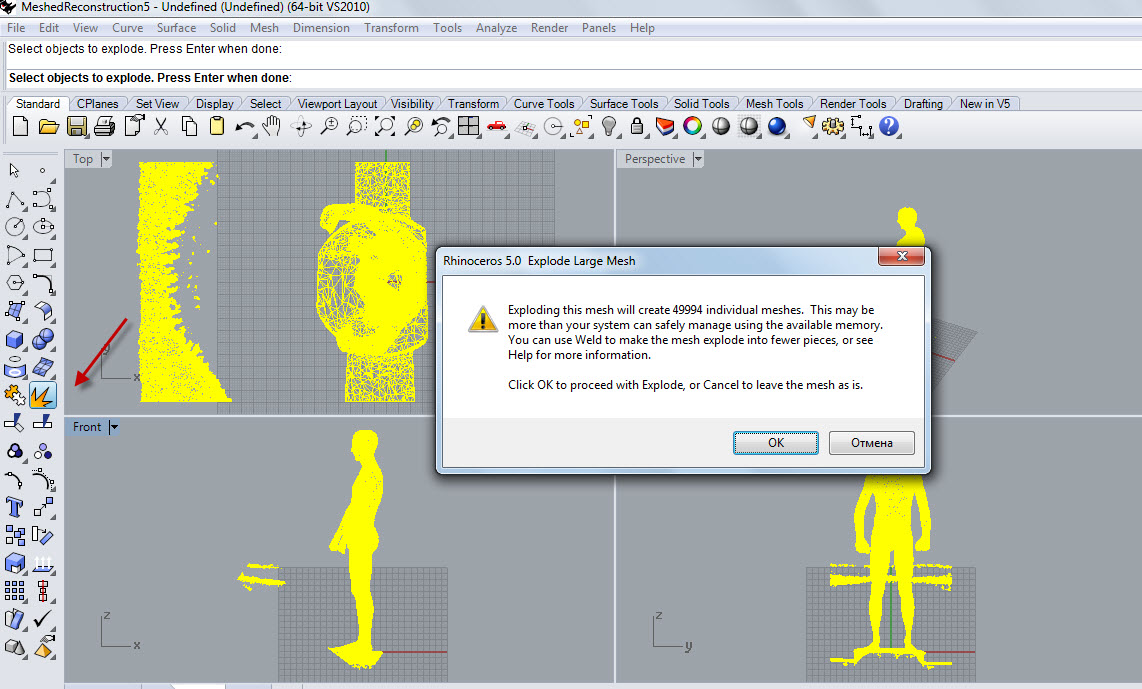The image size is (1142, 689).
Task: Click the warning triangle icon in dialog
Action: tap(482, 319)
